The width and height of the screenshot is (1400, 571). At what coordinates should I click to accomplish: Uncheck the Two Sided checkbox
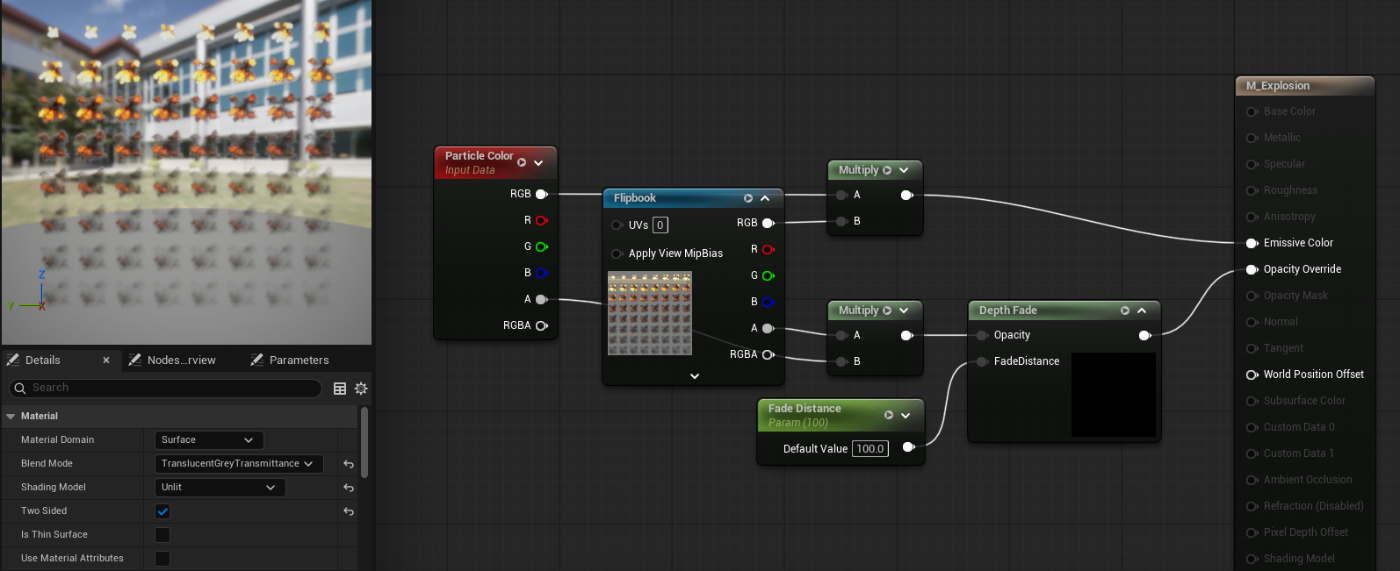tap(162, 511)
